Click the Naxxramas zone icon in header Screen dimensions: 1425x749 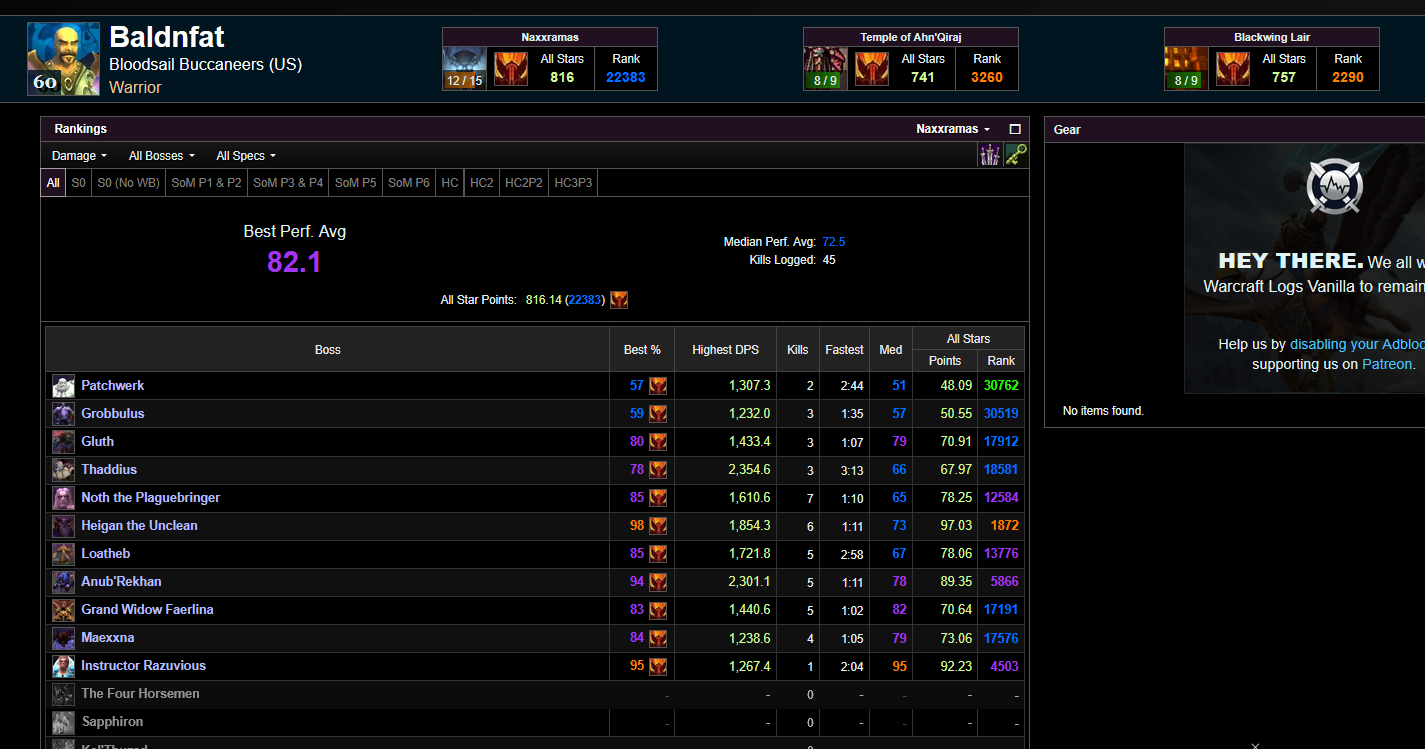point(465,68)
